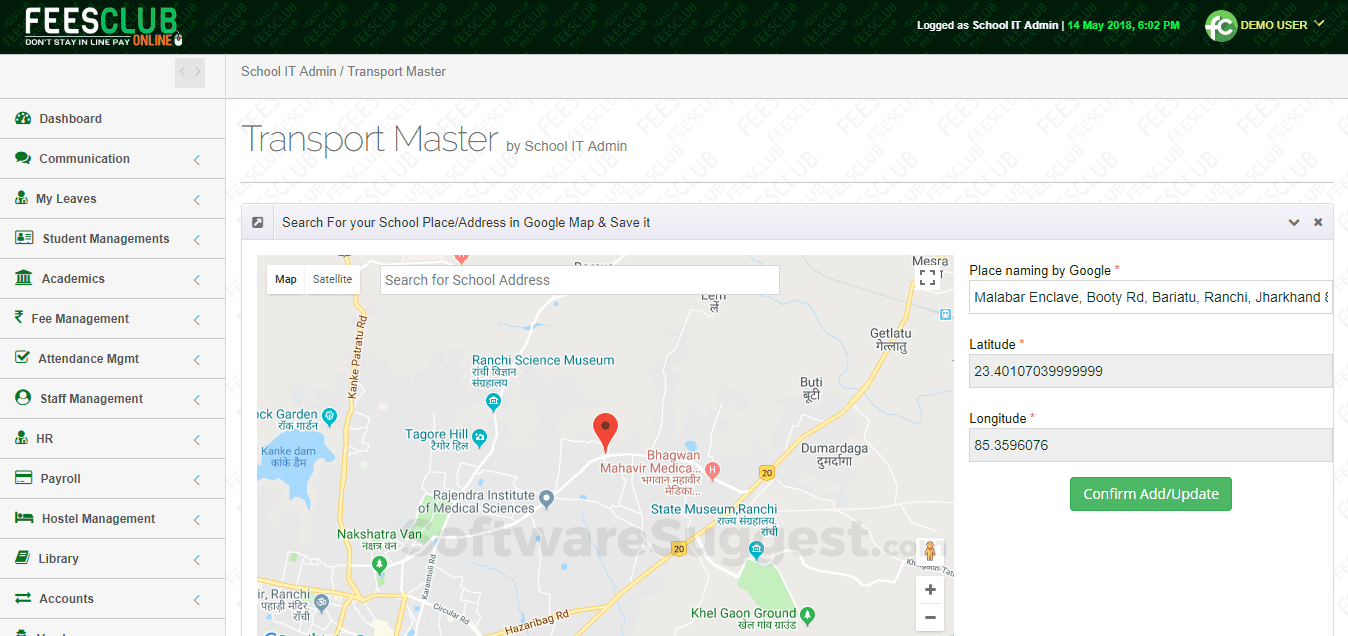Click the State Museum, Ranchi map label

[x=714, y=508]
